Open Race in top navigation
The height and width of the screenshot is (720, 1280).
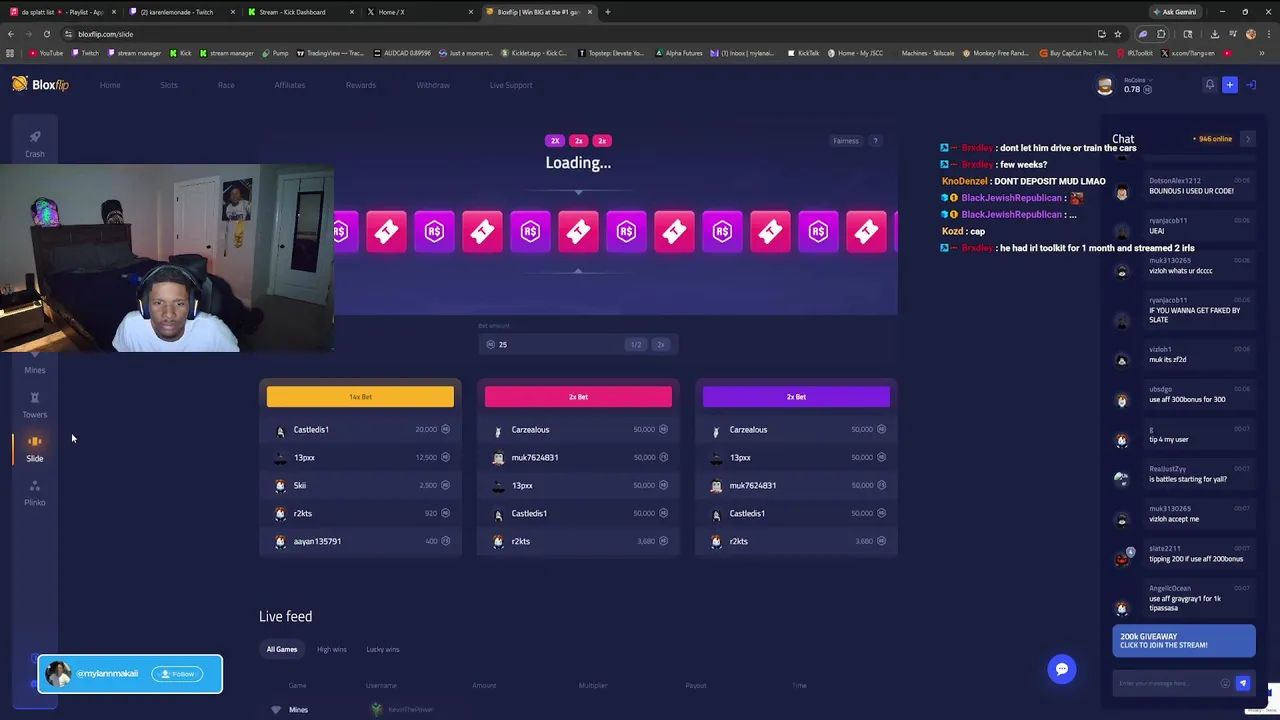pyautogui.click(x=226, y=85)
